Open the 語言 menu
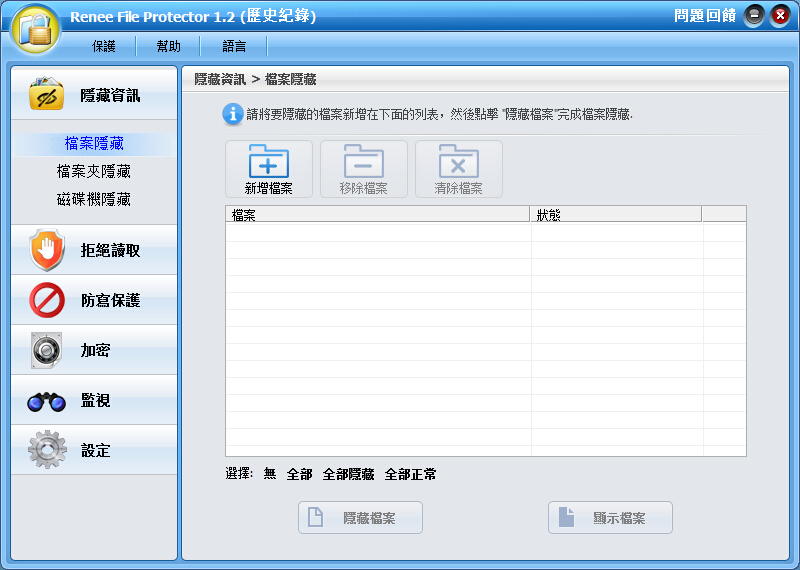 pos(234,46)
